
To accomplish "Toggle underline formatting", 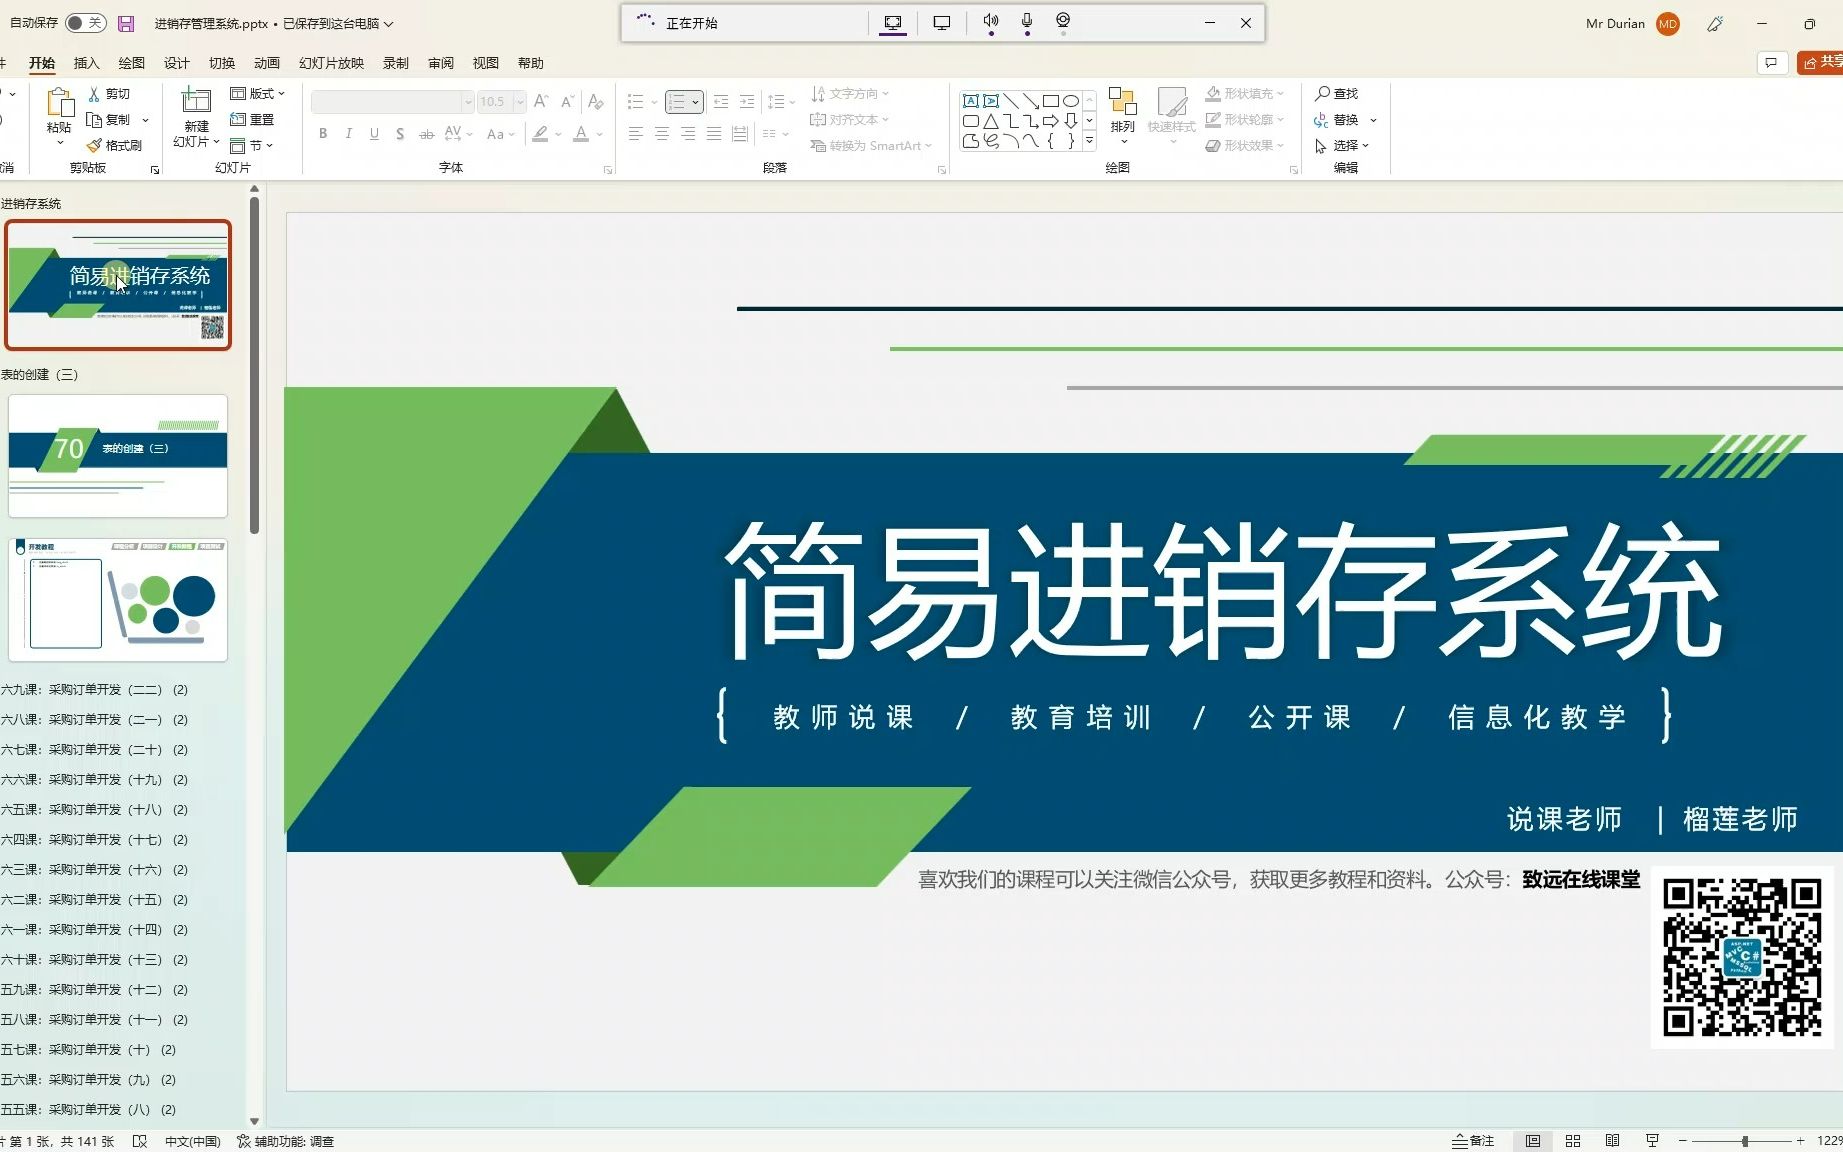I will 373,132.
